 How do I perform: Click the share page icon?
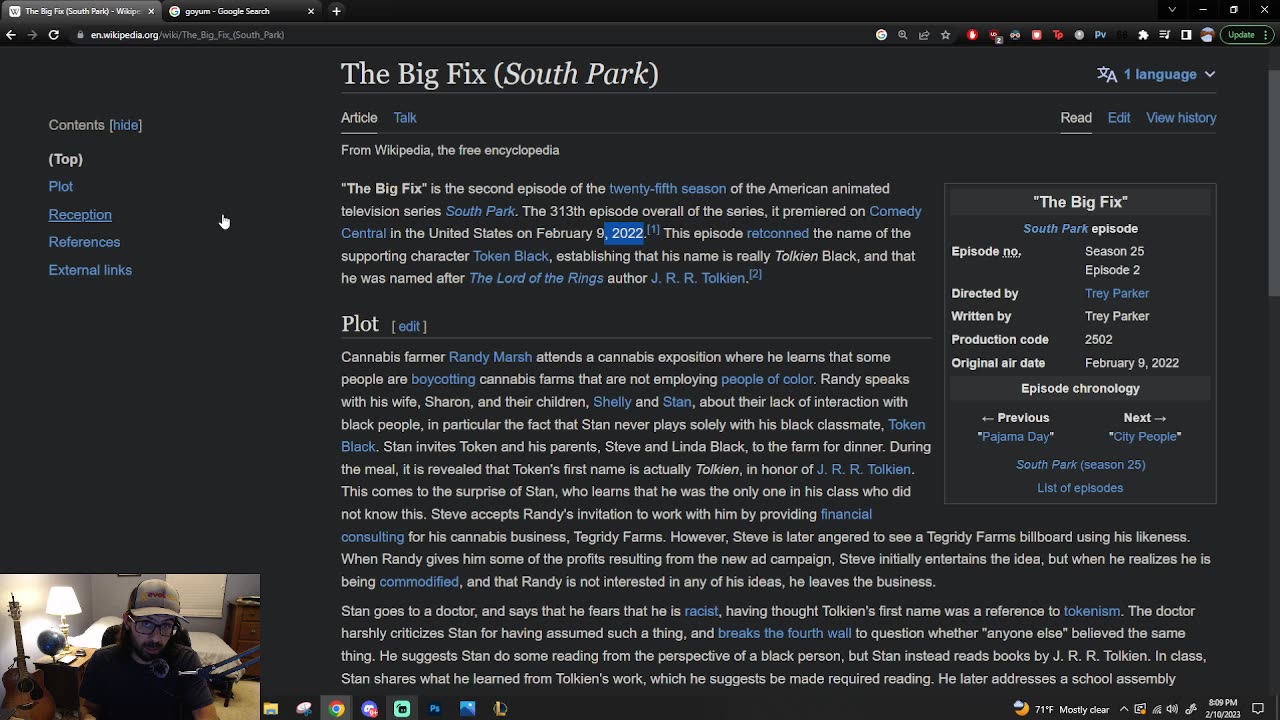924,35
